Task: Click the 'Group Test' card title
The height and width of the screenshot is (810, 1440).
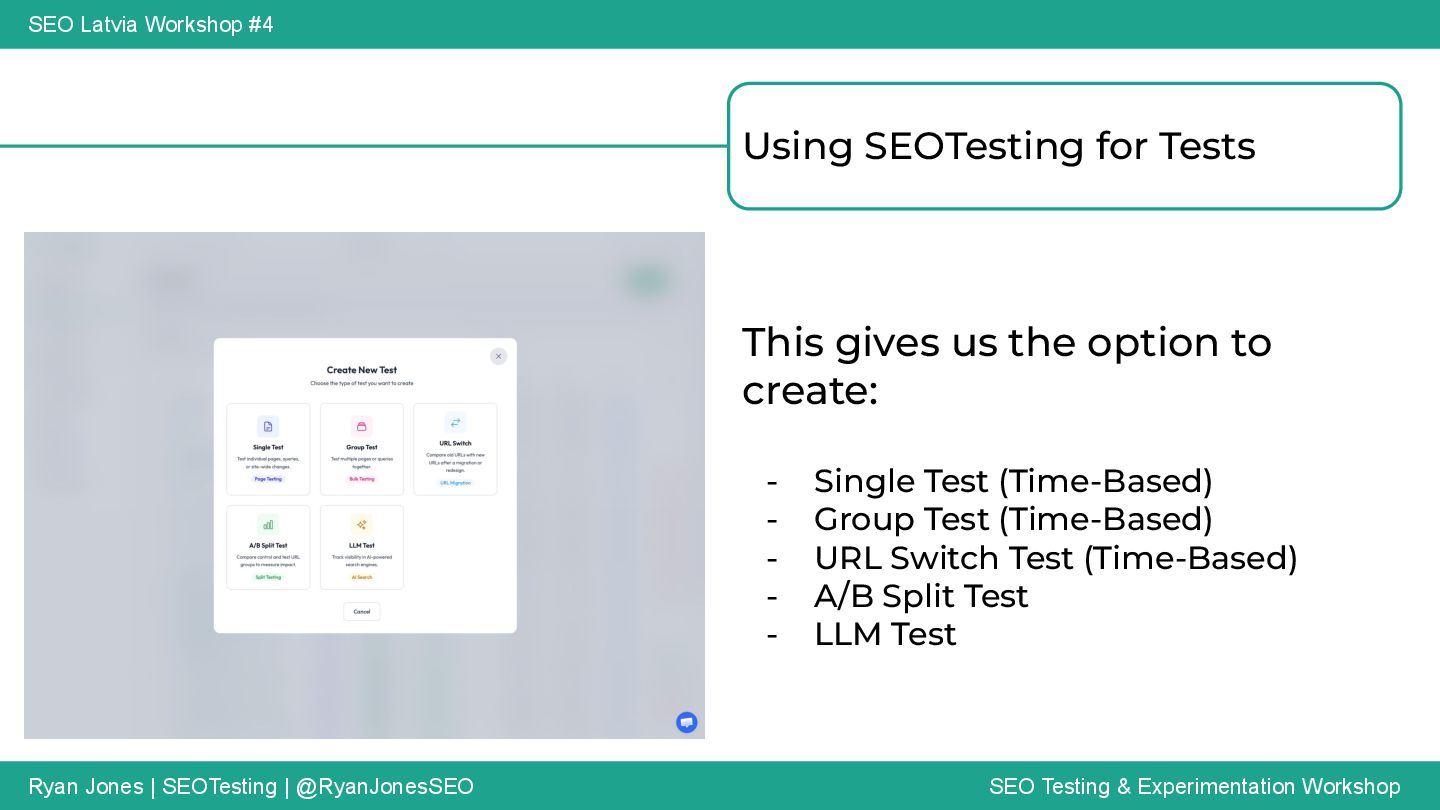Action: pos(362,448)
